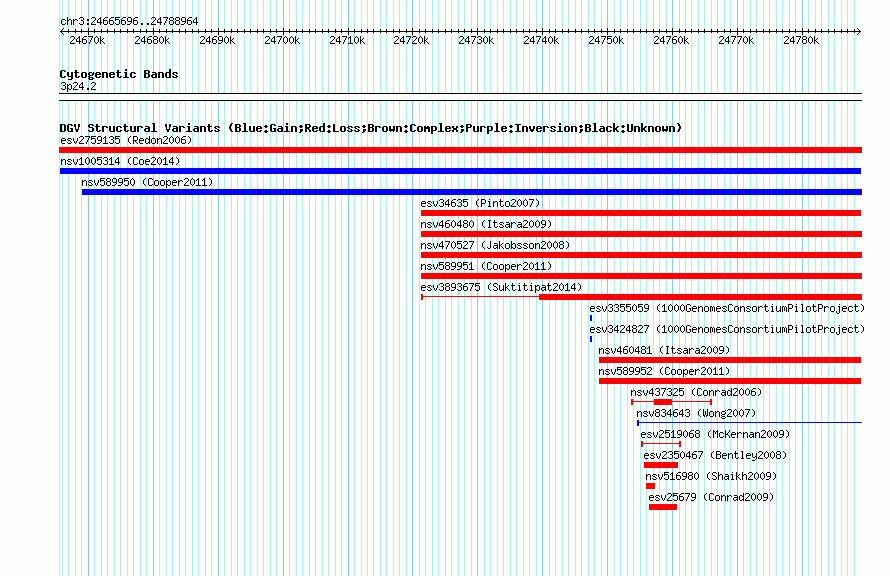This screenshot has width=890, height=576.
Task: Click the nsv589952 (Cooper2011) label
Action: click(x=664, y=371)
